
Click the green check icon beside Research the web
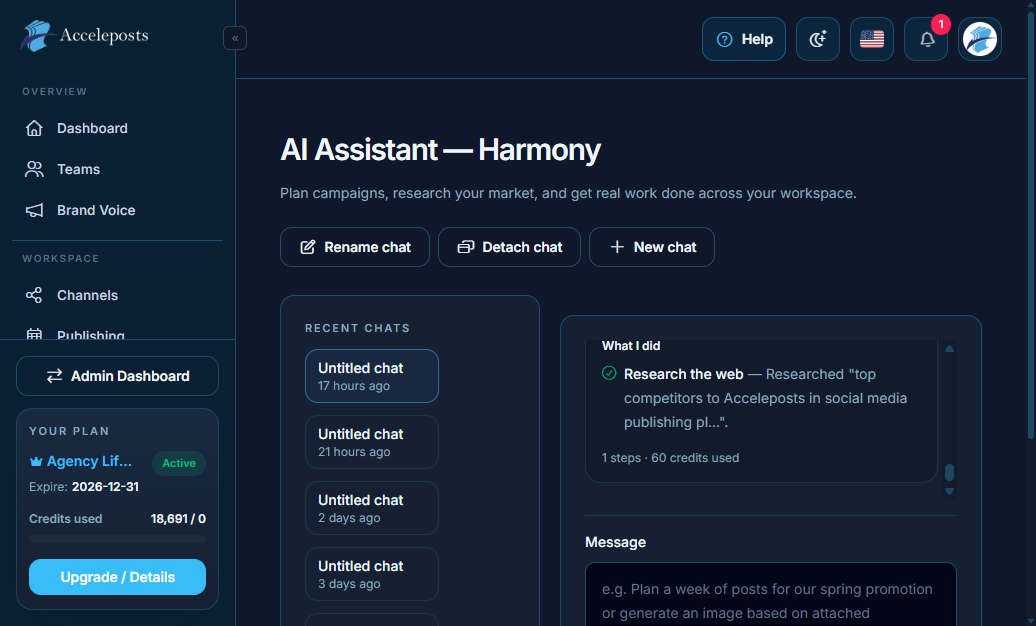tap(609, 373)
